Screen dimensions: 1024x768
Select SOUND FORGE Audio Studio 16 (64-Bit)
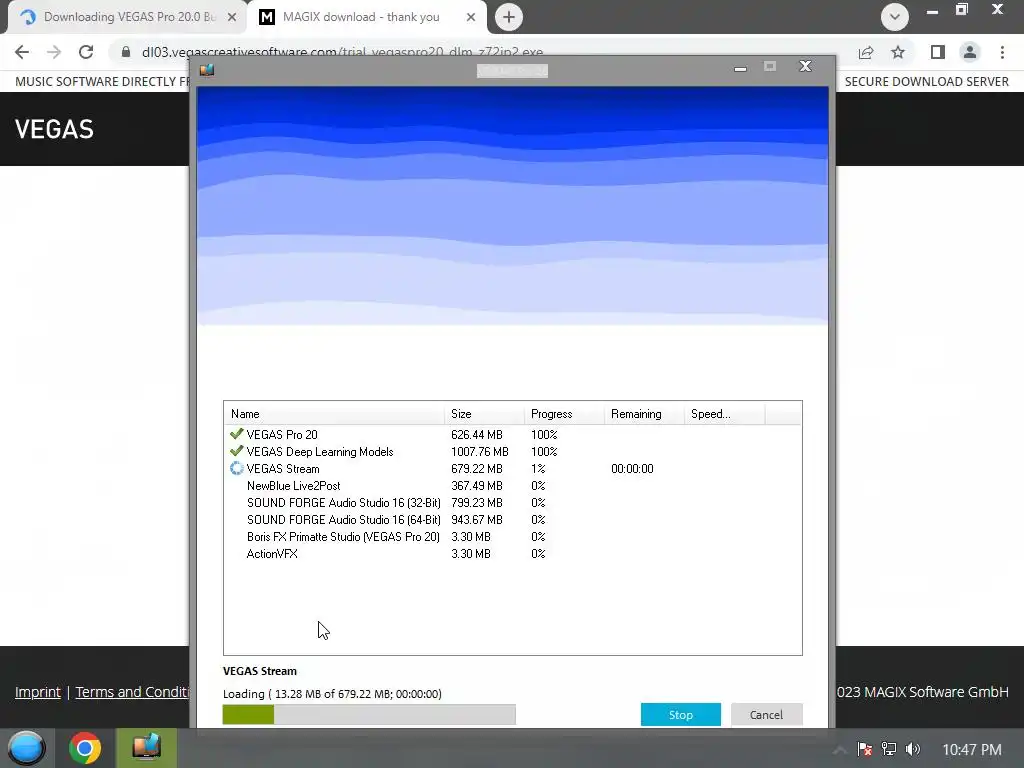point(513,519)
